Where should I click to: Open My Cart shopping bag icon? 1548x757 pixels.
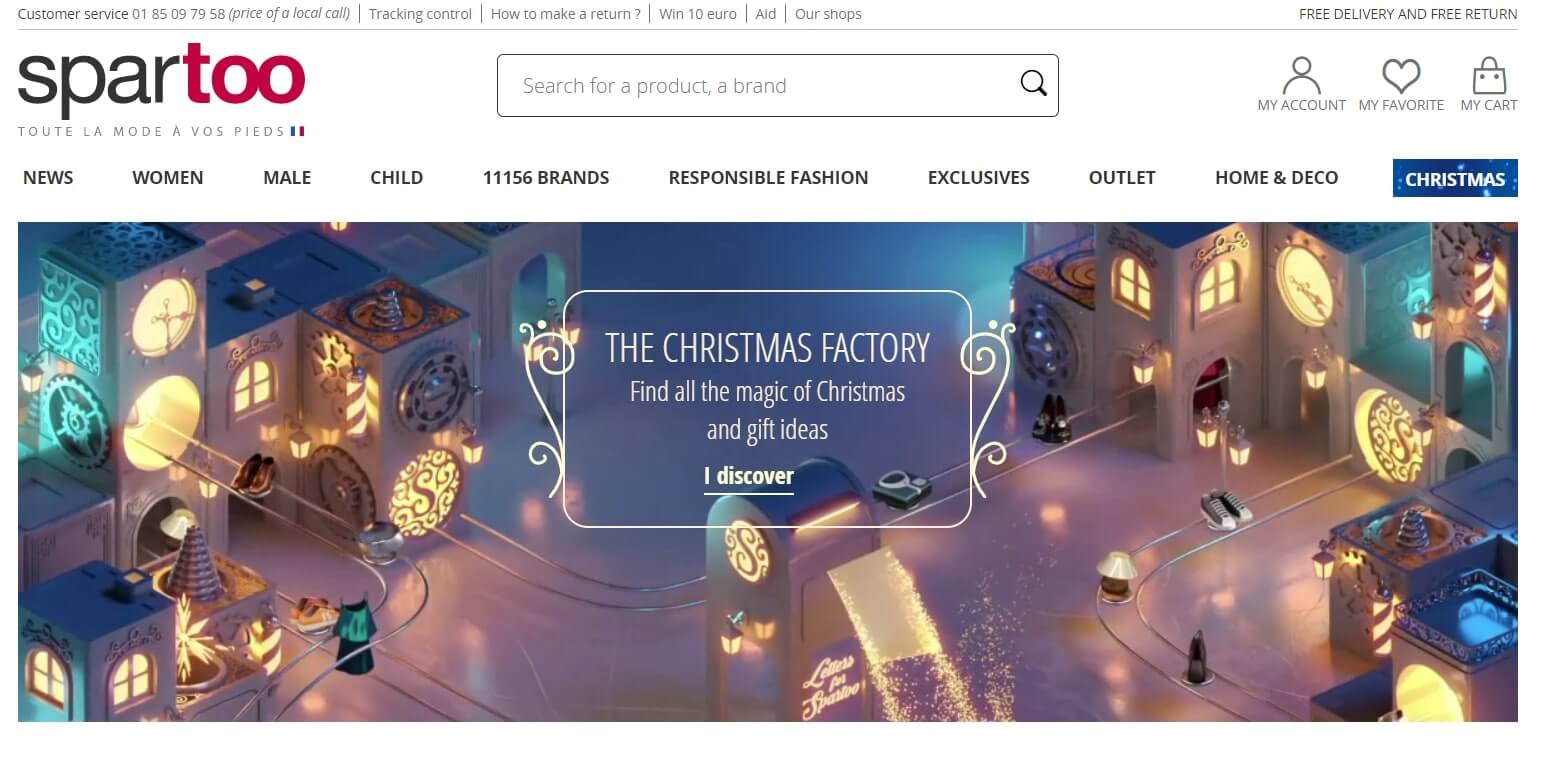coord(1489,75)
